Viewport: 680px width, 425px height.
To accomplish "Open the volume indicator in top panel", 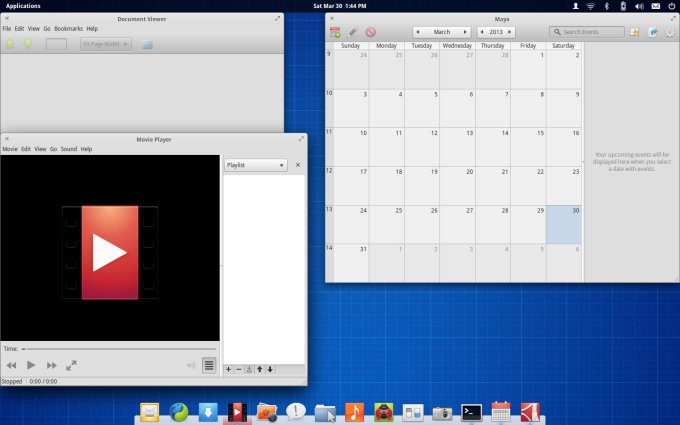I will (x=639, y=6).
